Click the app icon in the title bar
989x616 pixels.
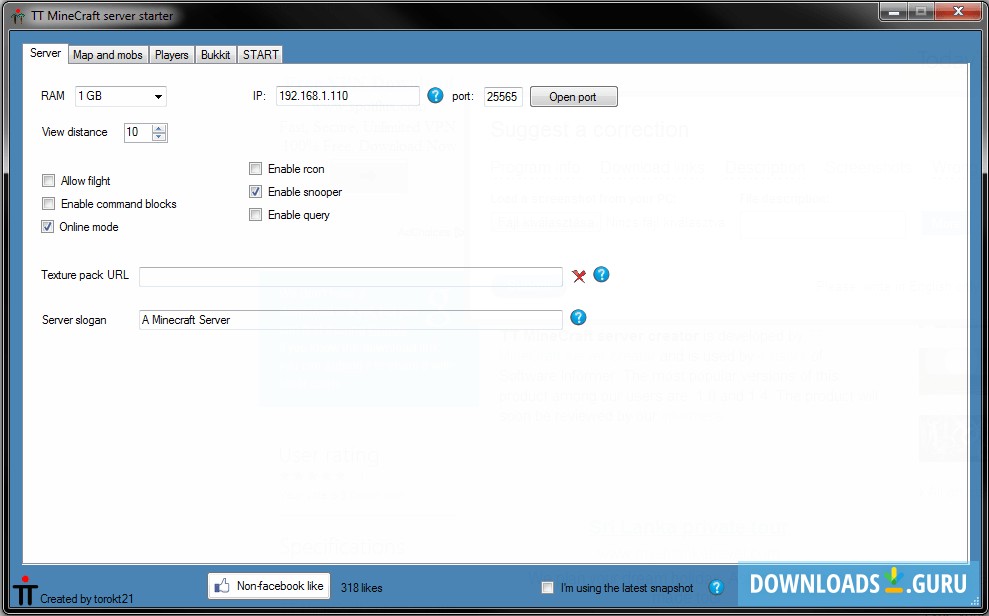pos(18,16)
